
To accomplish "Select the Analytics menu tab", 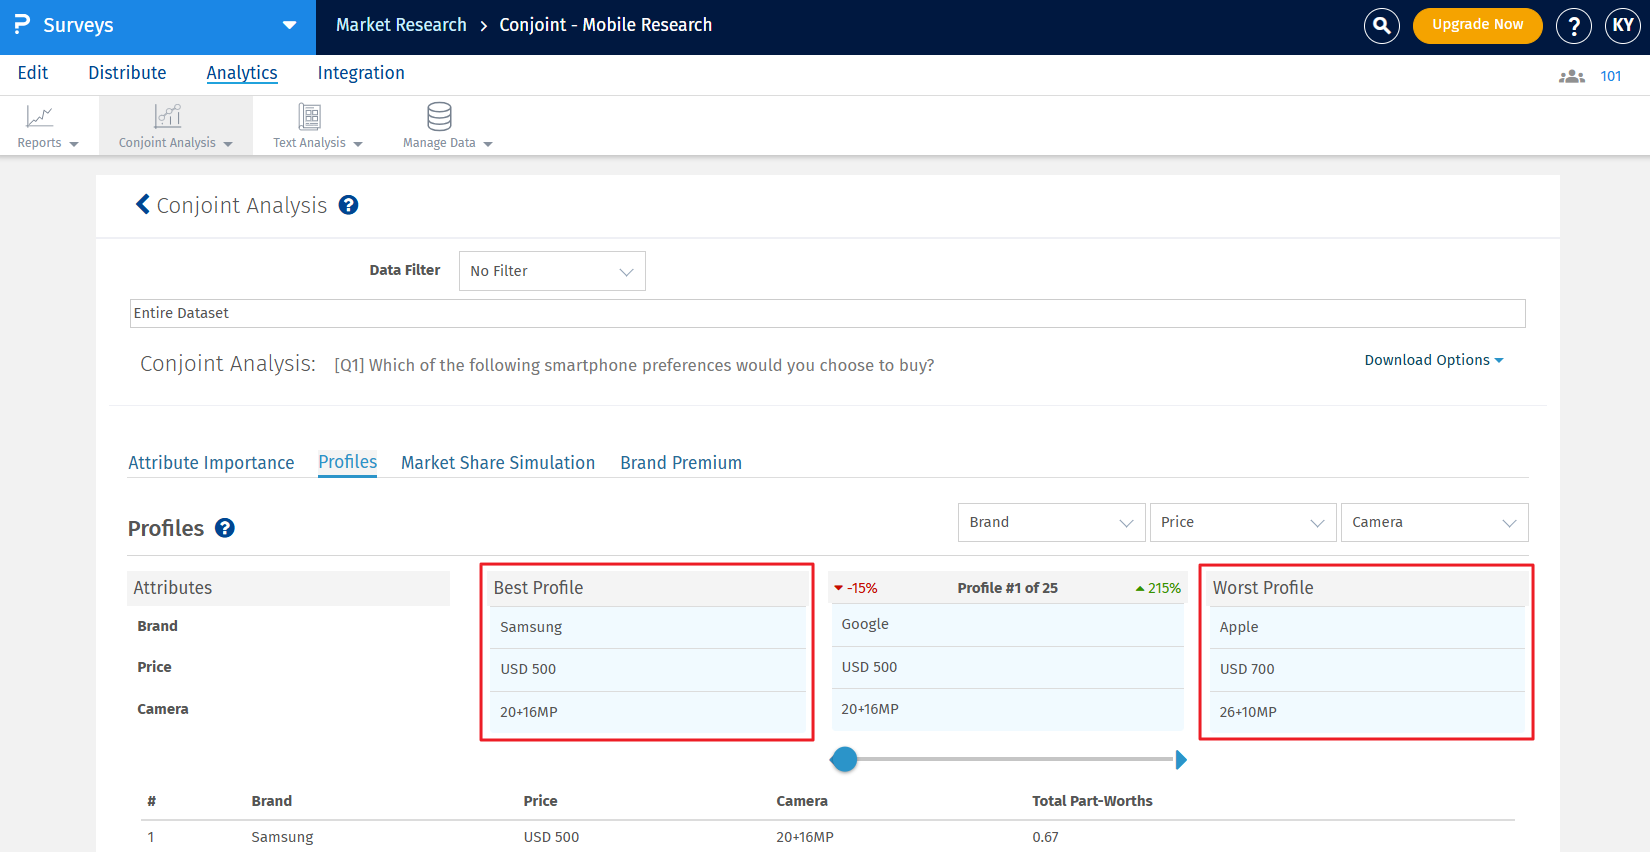I will pos(242,73).
